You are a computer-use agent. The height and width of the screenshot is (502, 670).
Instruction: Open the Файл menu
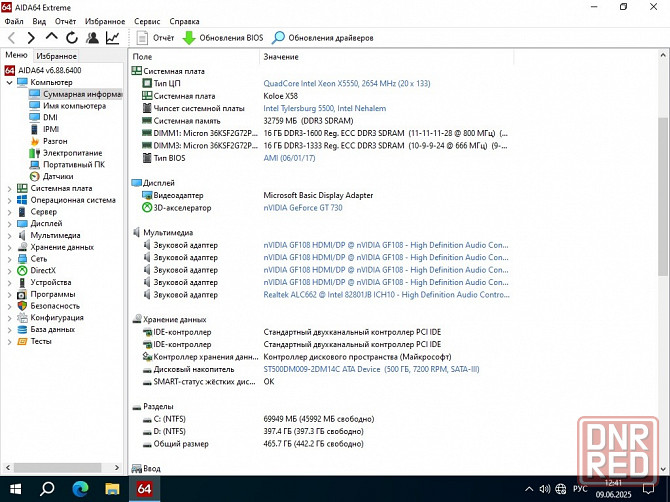tap(14, 21)
